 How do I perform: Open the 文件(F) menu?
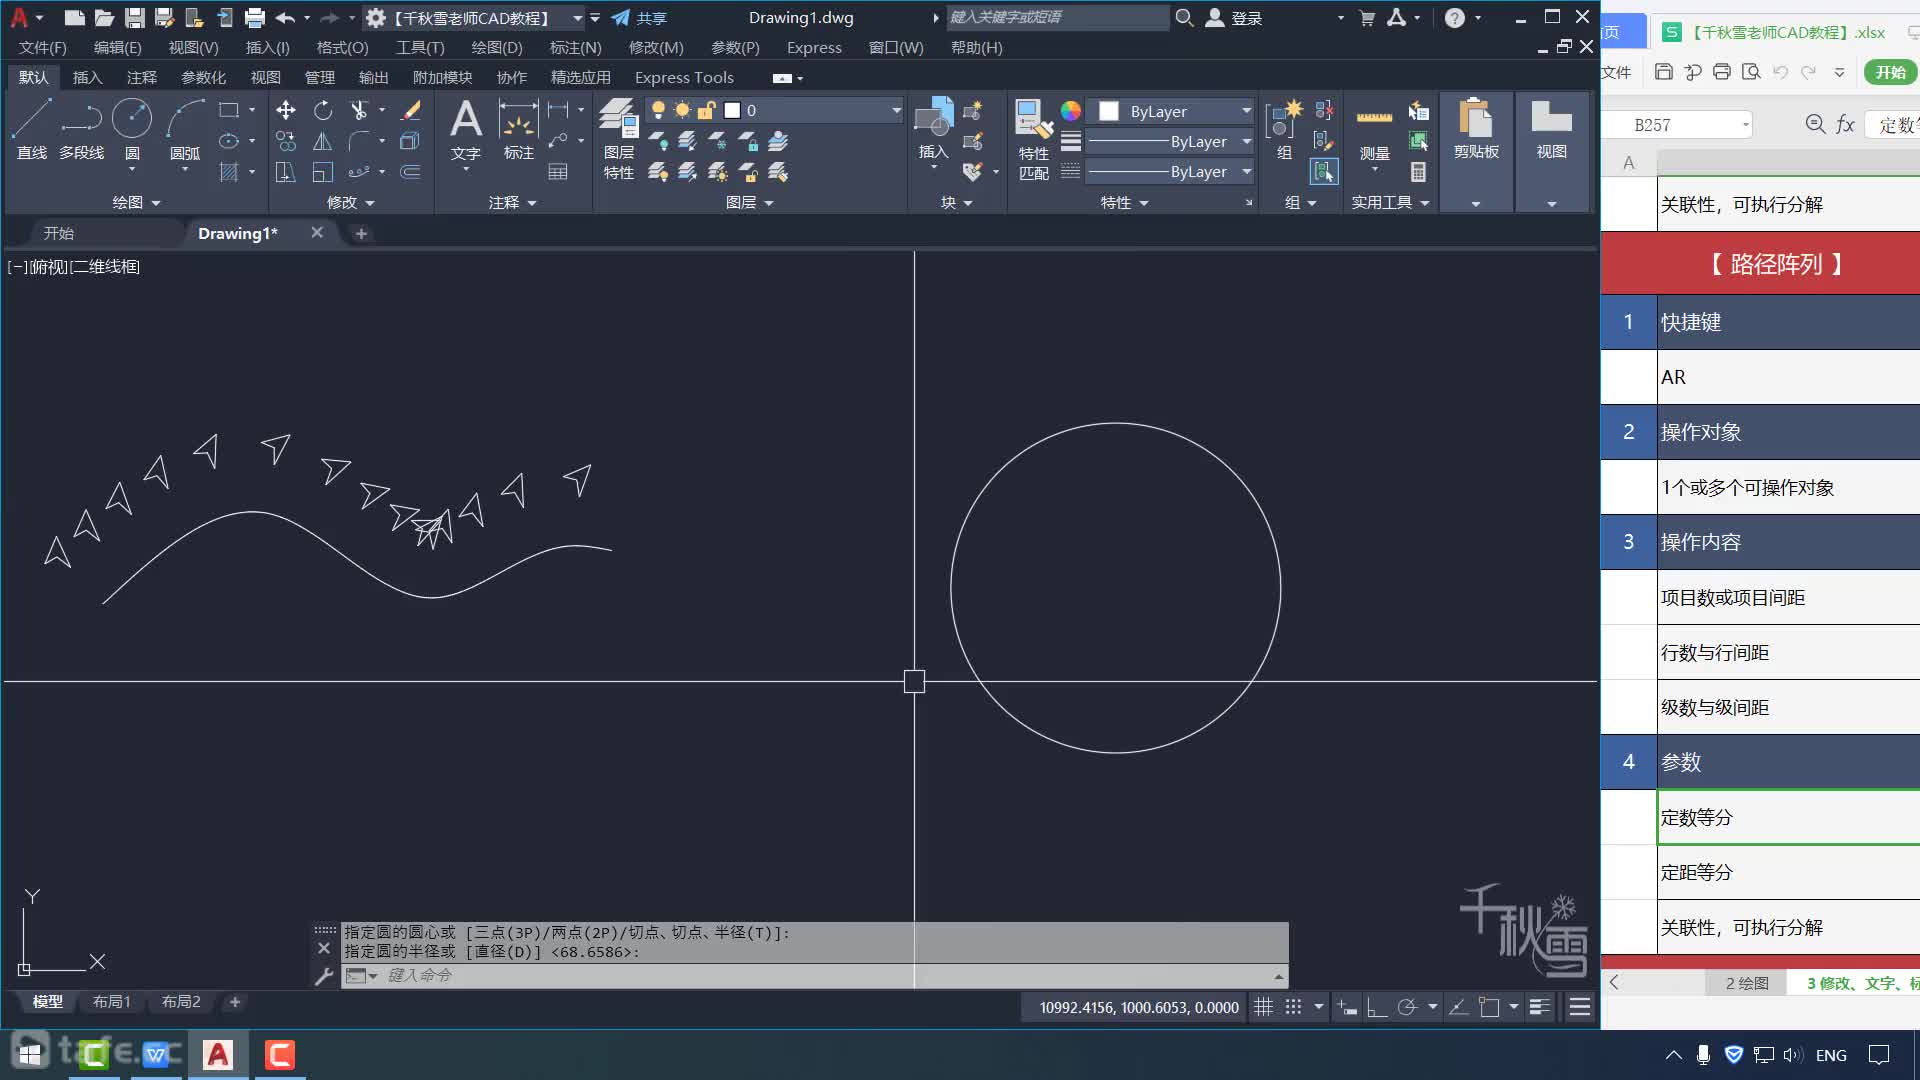42,47
